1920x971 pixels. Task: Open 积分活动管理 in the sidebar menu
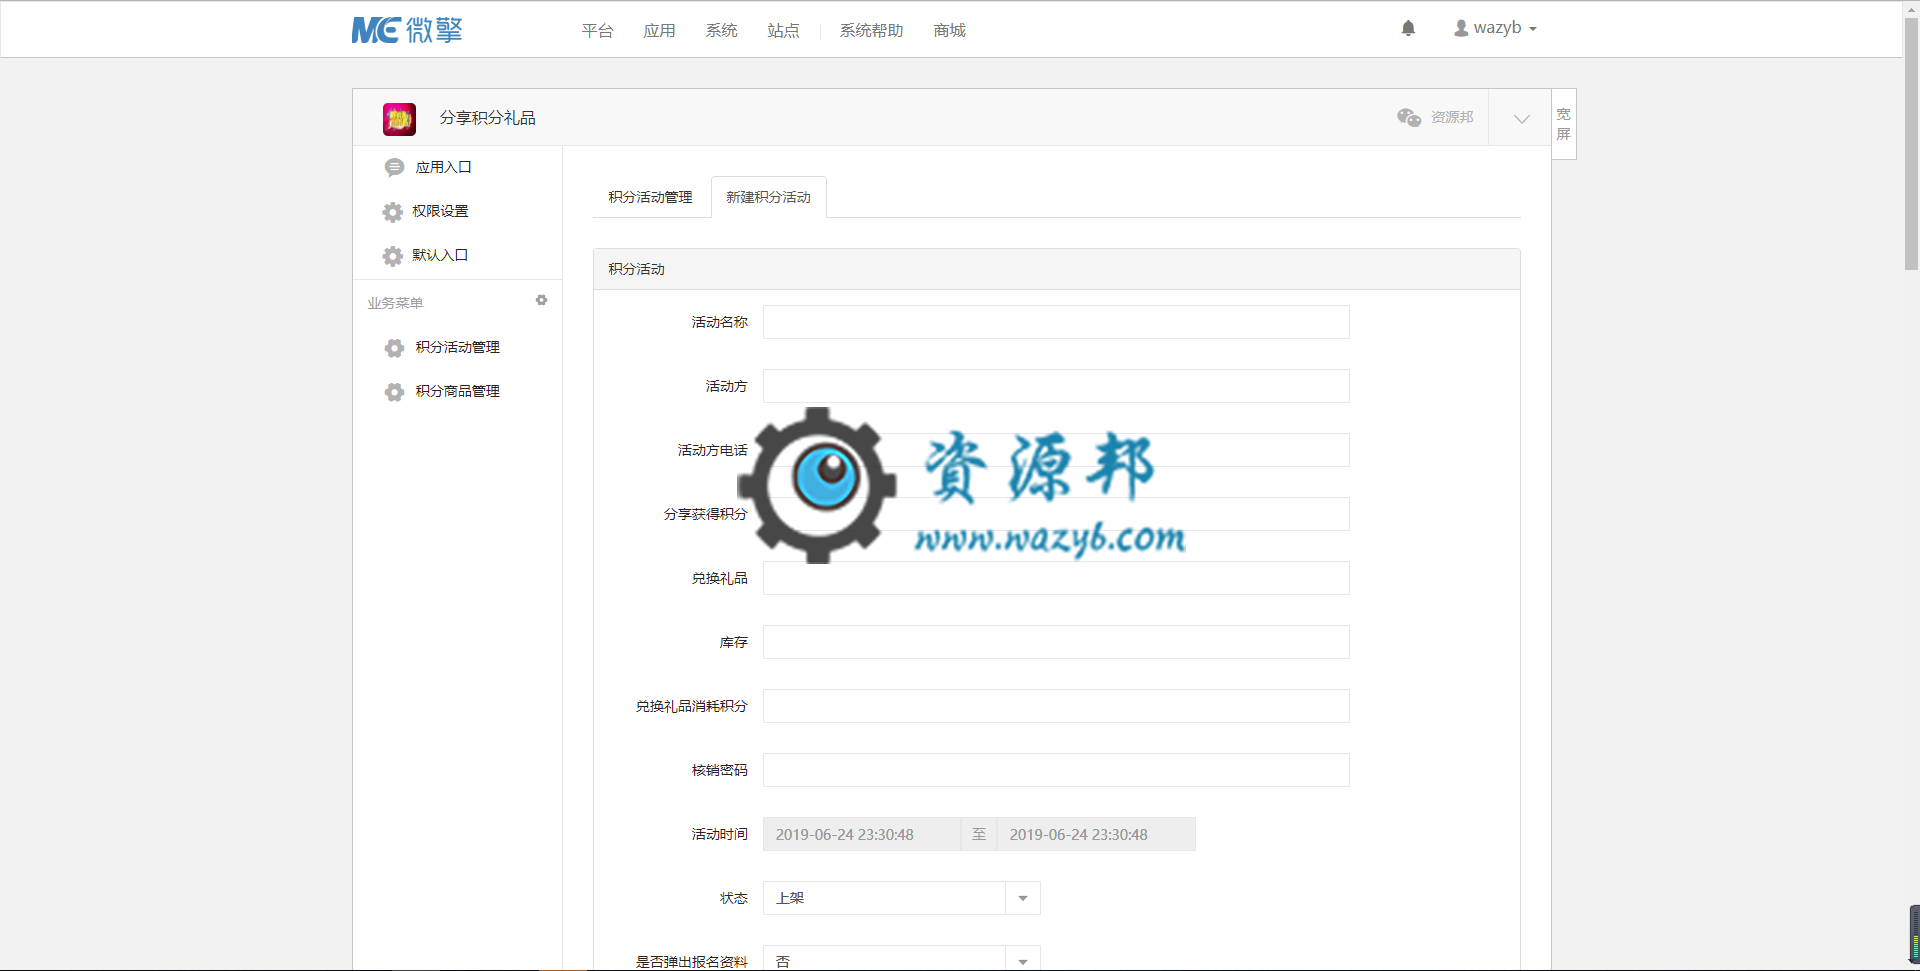458,347
